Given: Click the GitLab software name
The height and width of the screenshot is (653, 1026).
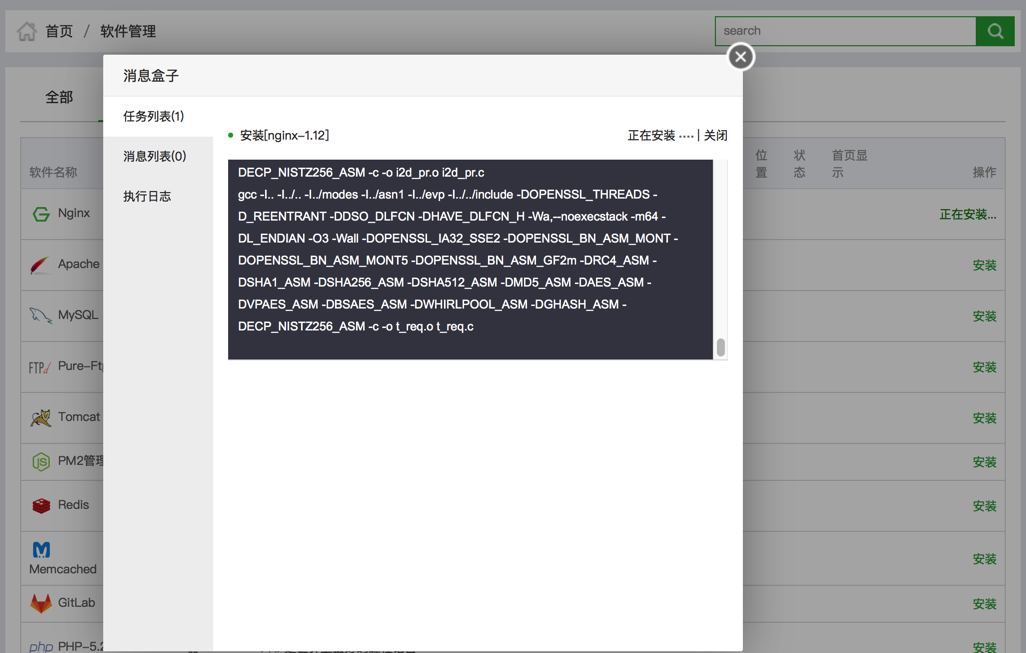Looking at the screenshot, I should pos(77,603).
